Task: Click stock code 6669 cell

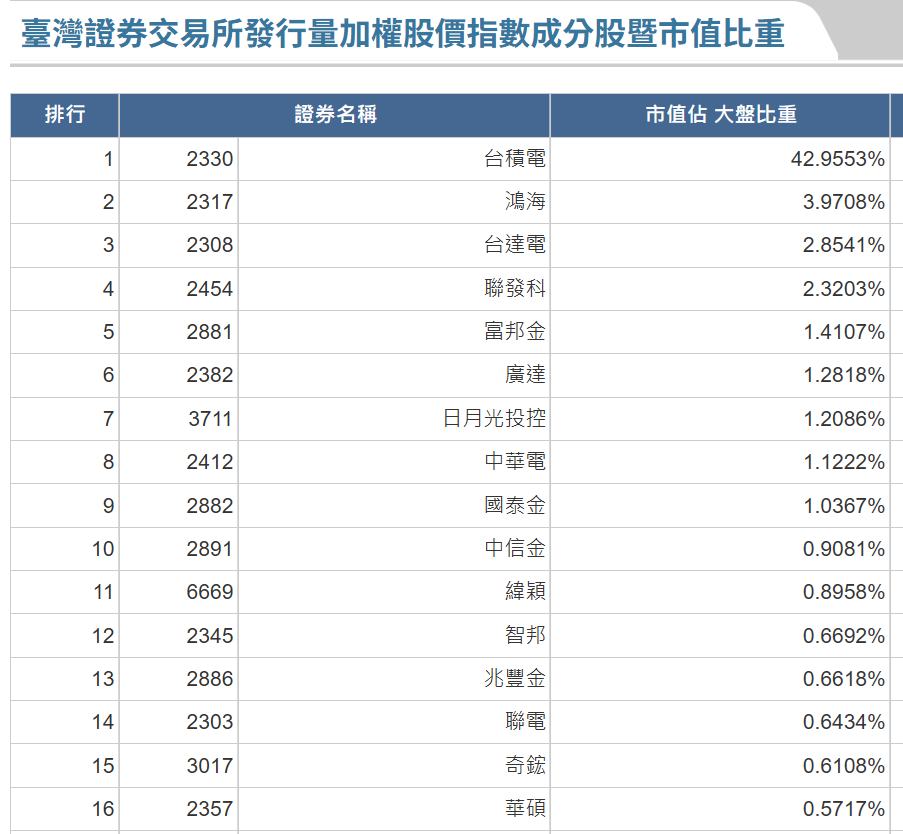Action: 209,592
